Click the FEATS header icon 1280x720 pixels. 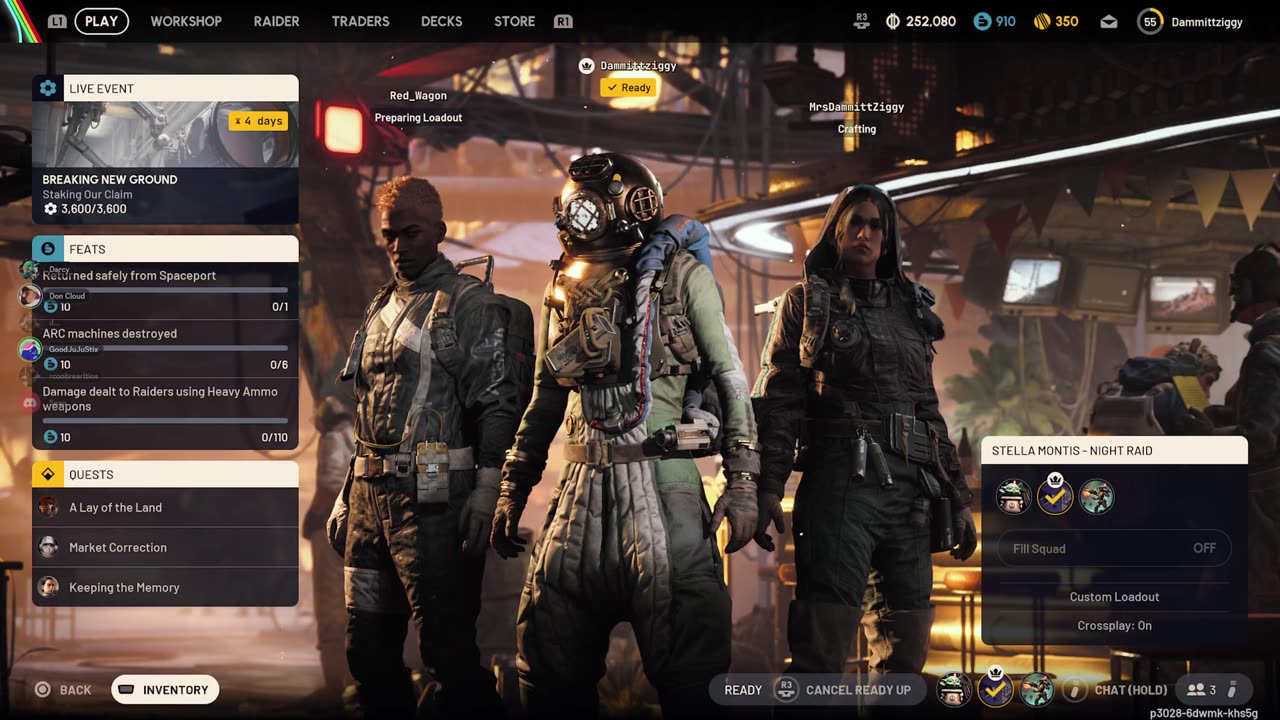coord(47,249)
